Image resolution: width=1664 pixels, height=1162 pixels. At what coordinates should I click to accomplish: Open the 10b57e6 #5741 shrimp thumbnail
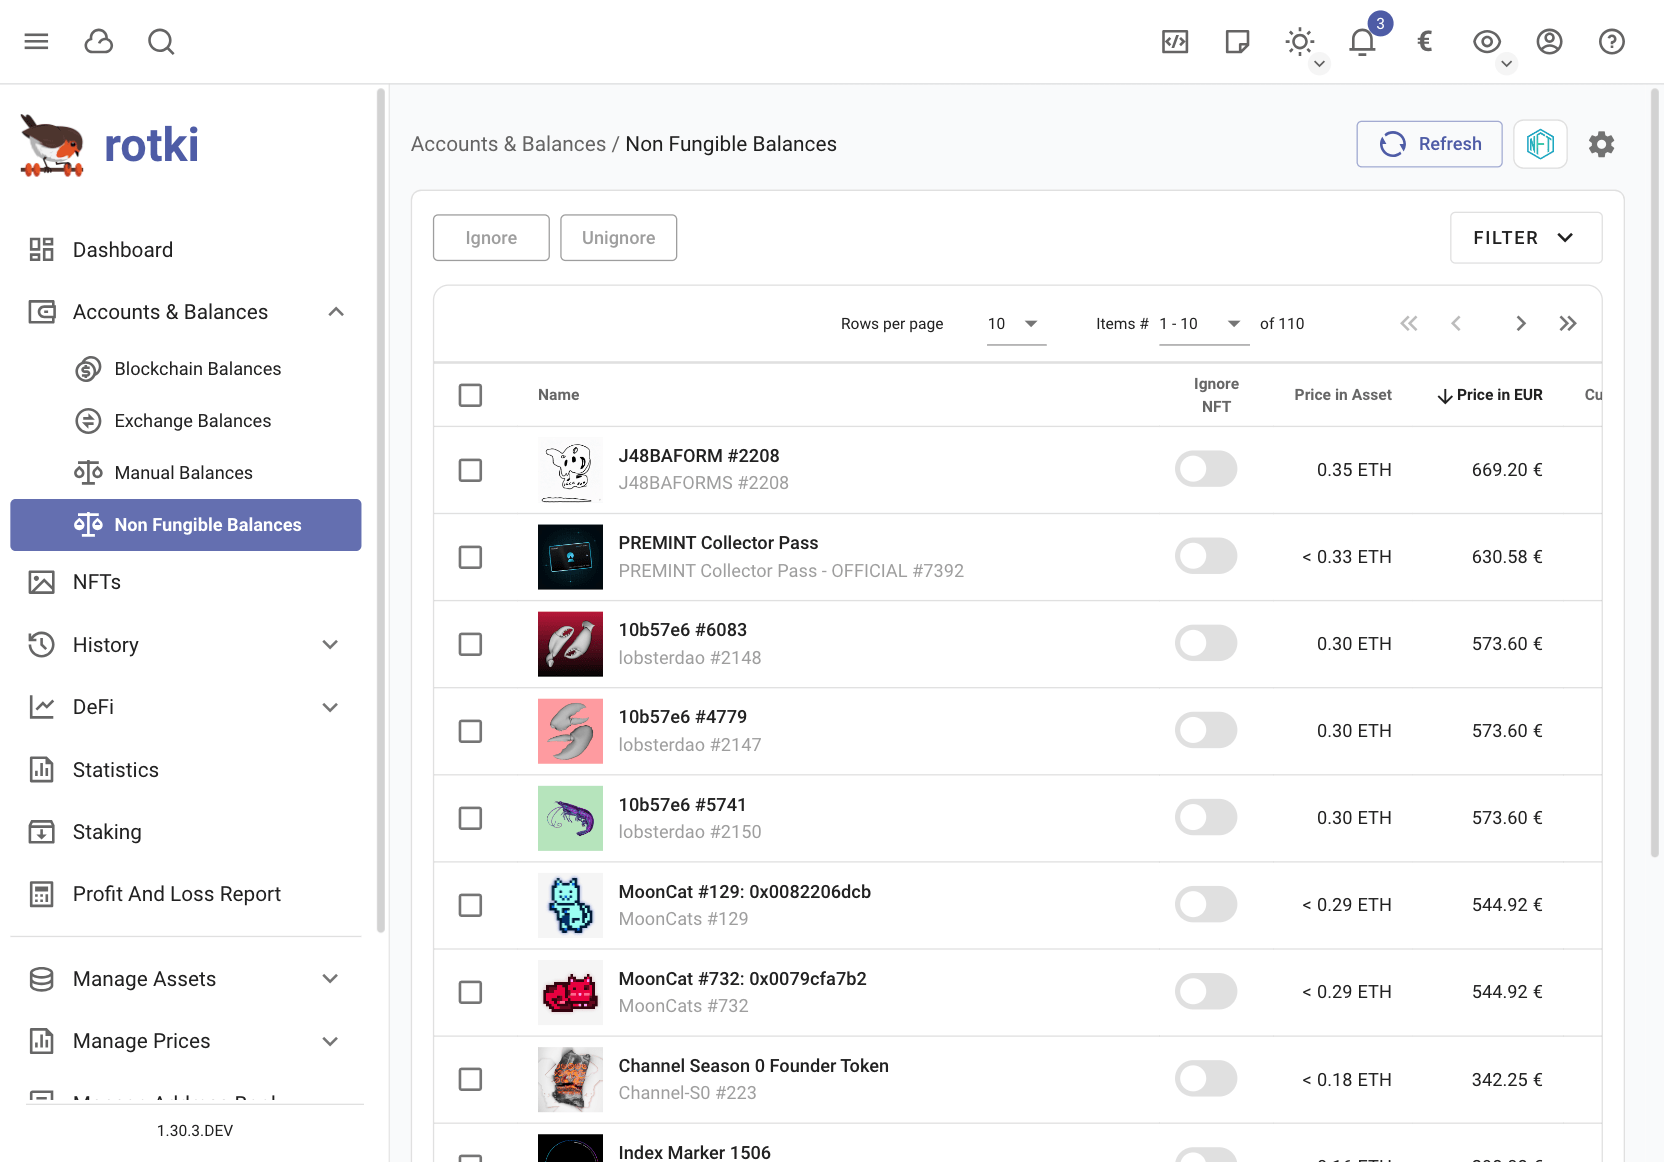[x=570, y=818]
